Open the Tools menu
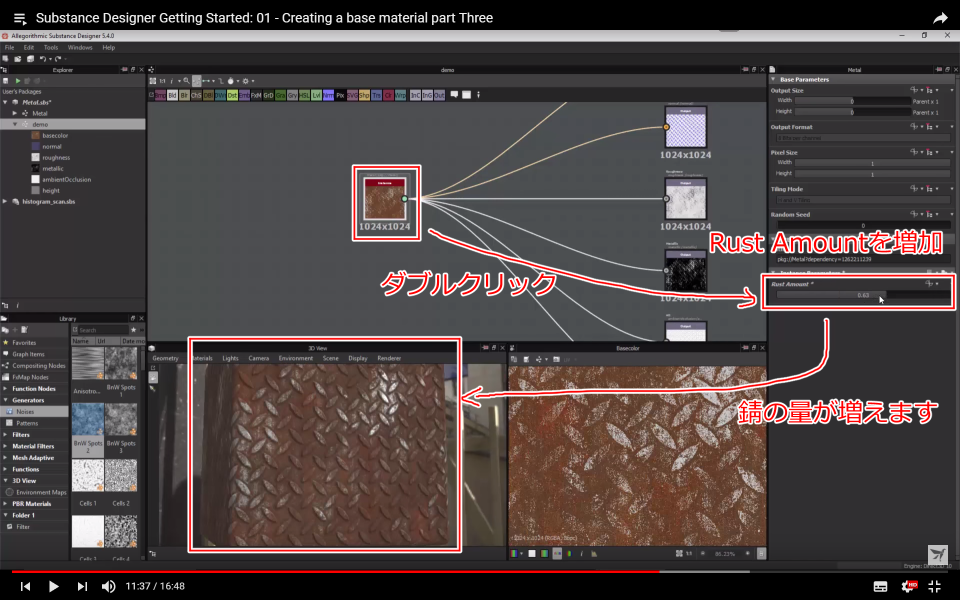Screen dimensions: 960x600 [x=51, y=47]
